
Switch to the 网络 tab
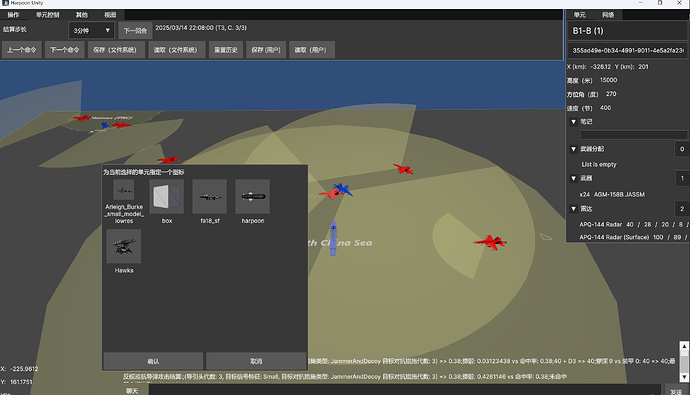pyautogui.click(x=608, y=15)
